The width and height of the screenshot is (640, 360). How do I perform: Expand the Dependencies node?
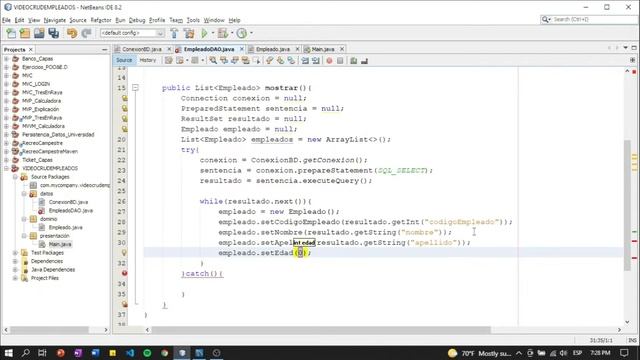(x=15, y=261)
